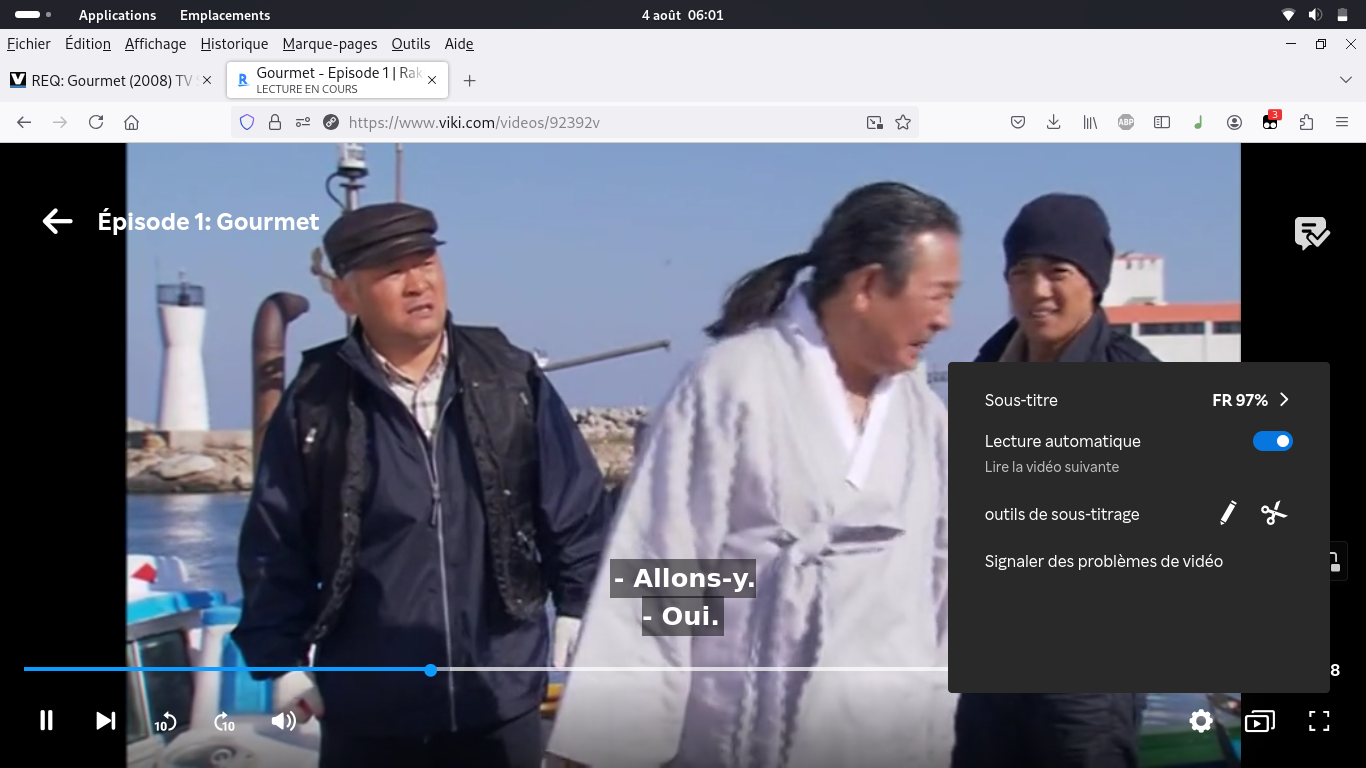The height and width of the screenshot is (768, 1366).
Task: Reload the current page
Action: click(x=96, y=122)
